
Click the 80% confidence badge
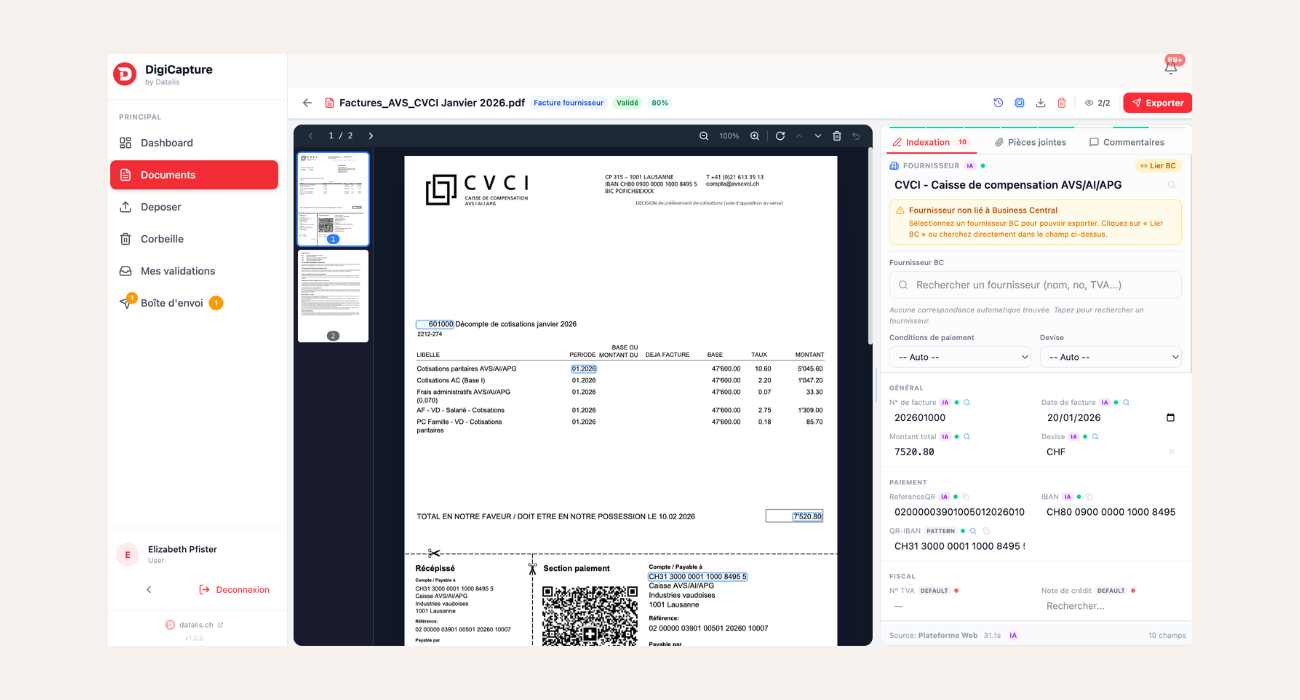(x=660, y=103)
